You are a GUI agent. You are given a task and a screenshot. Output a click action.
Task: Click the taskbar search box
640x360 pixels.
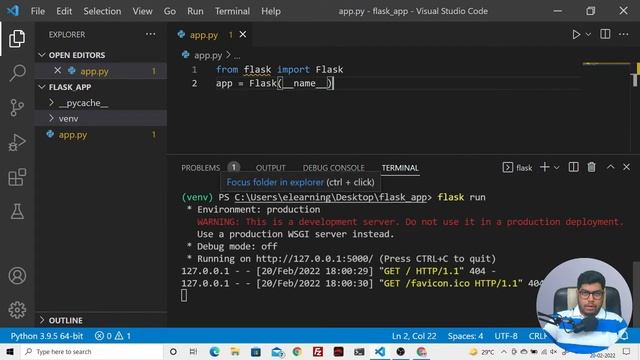tap(92, 351)
